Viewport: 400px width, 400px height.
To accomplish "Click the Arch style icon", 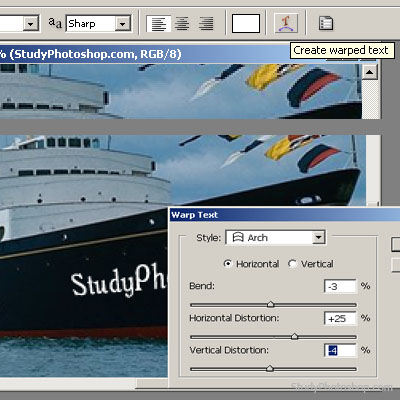I will [x=238, y=237].
